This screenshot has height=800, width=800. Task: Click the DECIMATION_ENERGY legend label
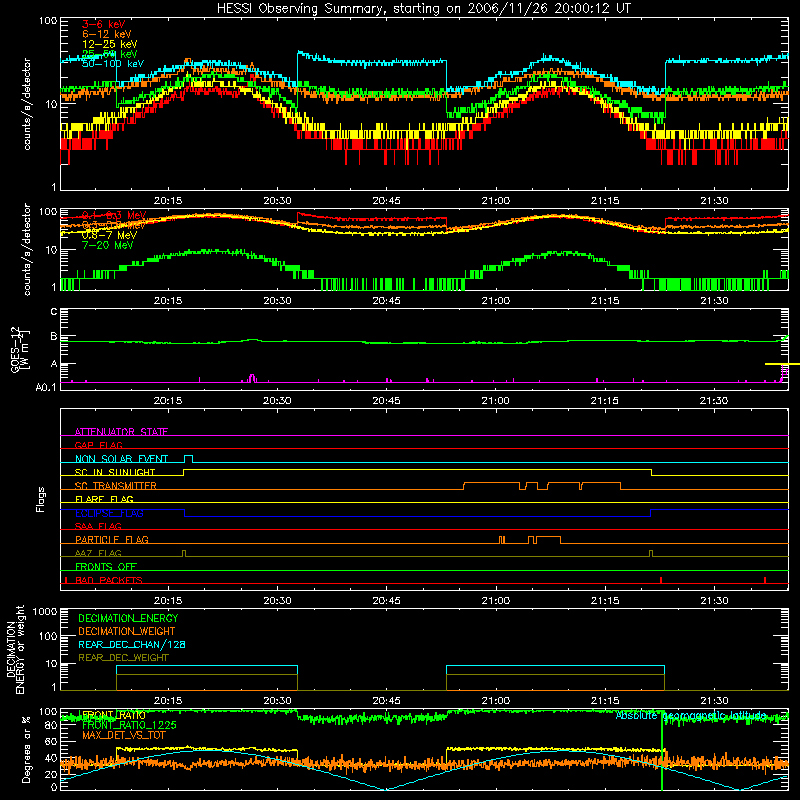point(128,618)
